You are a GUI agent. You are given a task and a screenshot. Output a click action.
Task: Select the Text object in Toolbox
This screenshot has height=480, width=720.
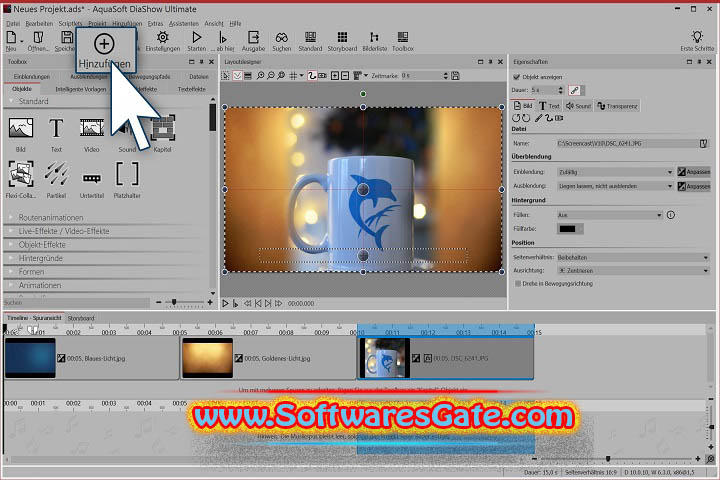pos(56,134)
